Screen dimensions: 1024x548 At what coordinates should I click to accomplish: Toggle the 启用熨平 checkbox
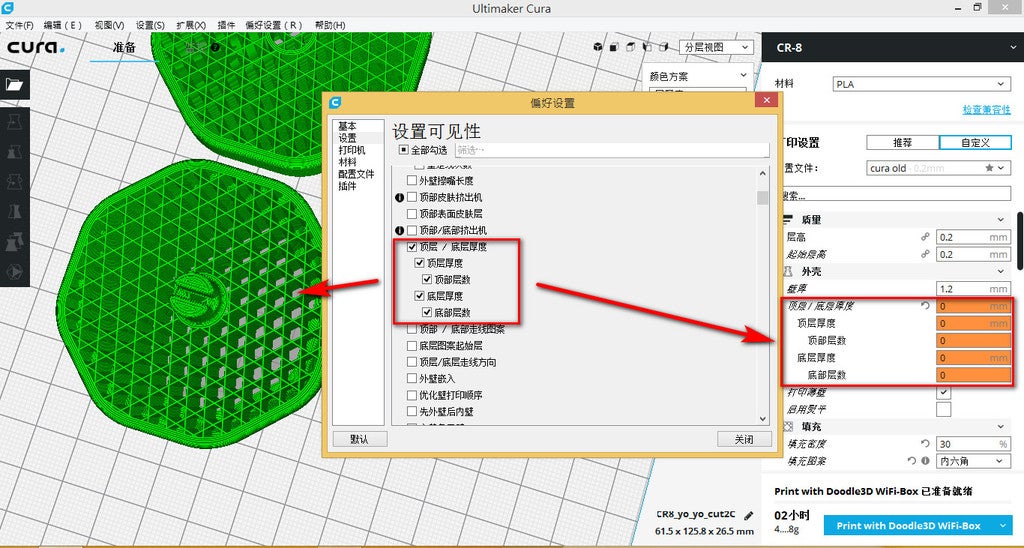click(944, 410)
